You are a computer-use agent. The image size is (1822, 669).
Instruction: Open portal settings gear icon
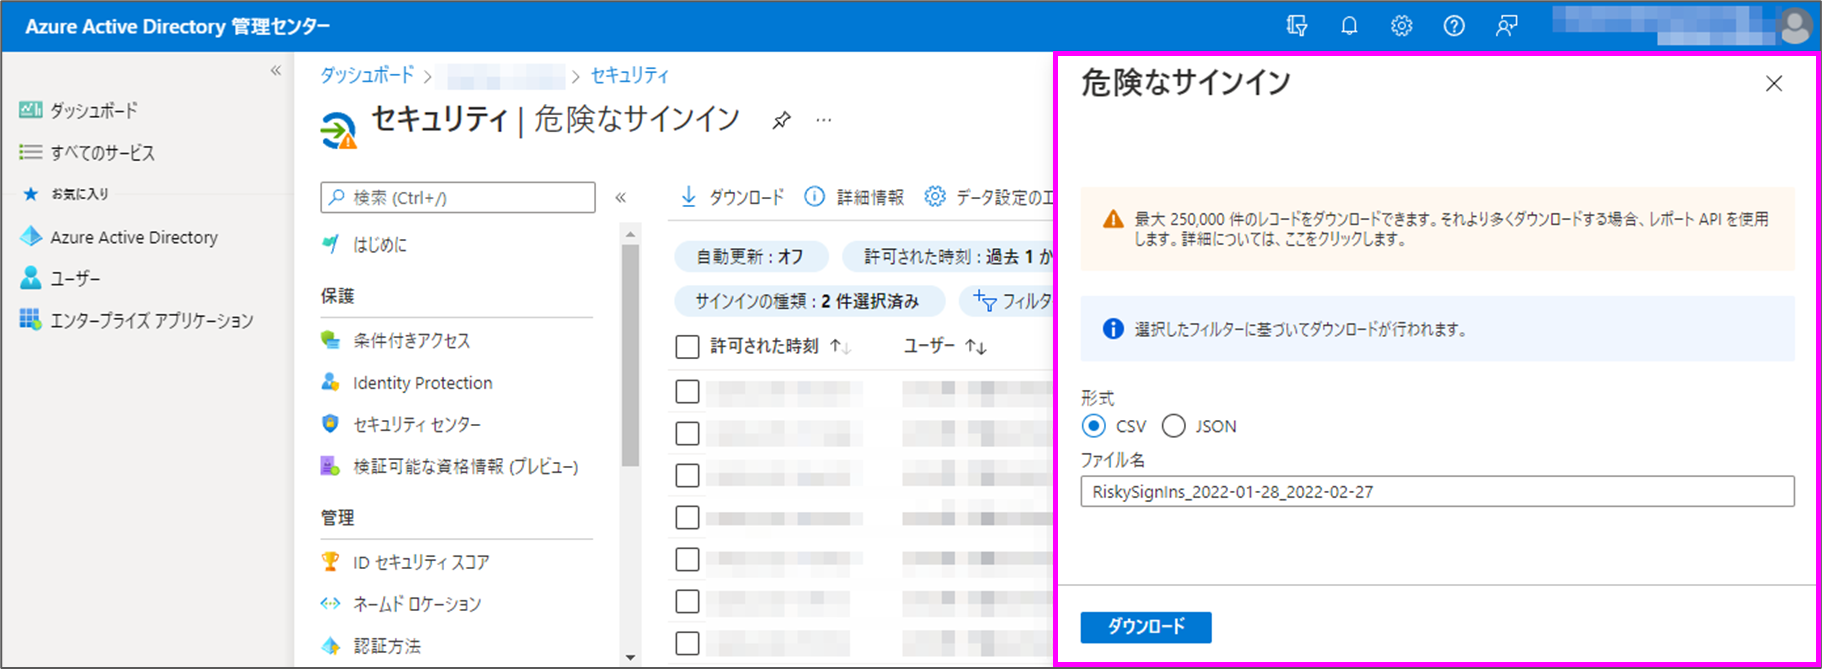pos(1401,26)
